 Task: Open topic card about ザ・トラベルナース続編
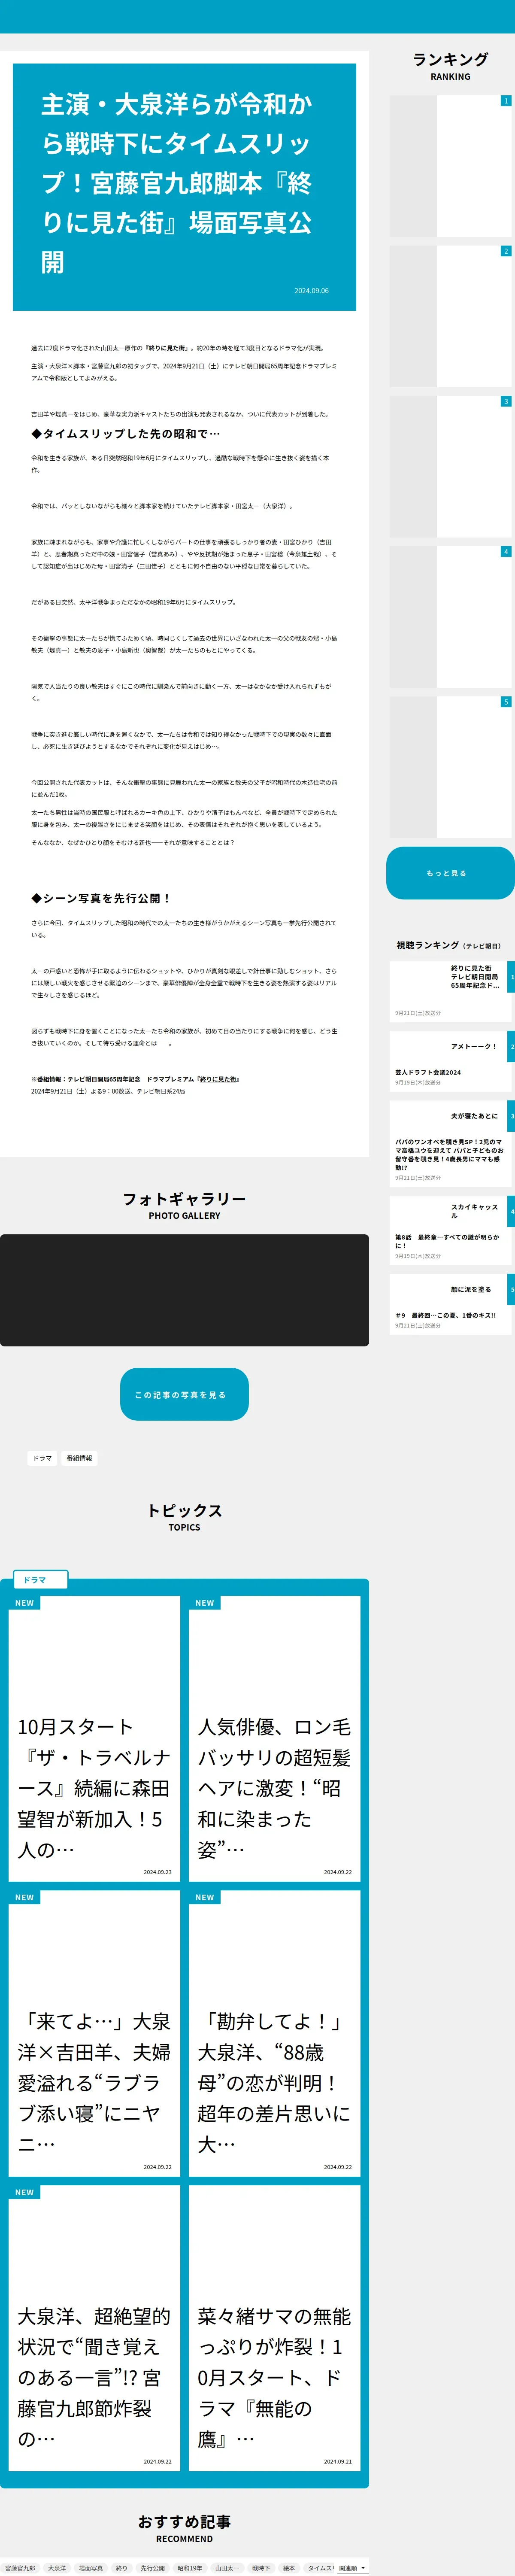(94, 1738)
